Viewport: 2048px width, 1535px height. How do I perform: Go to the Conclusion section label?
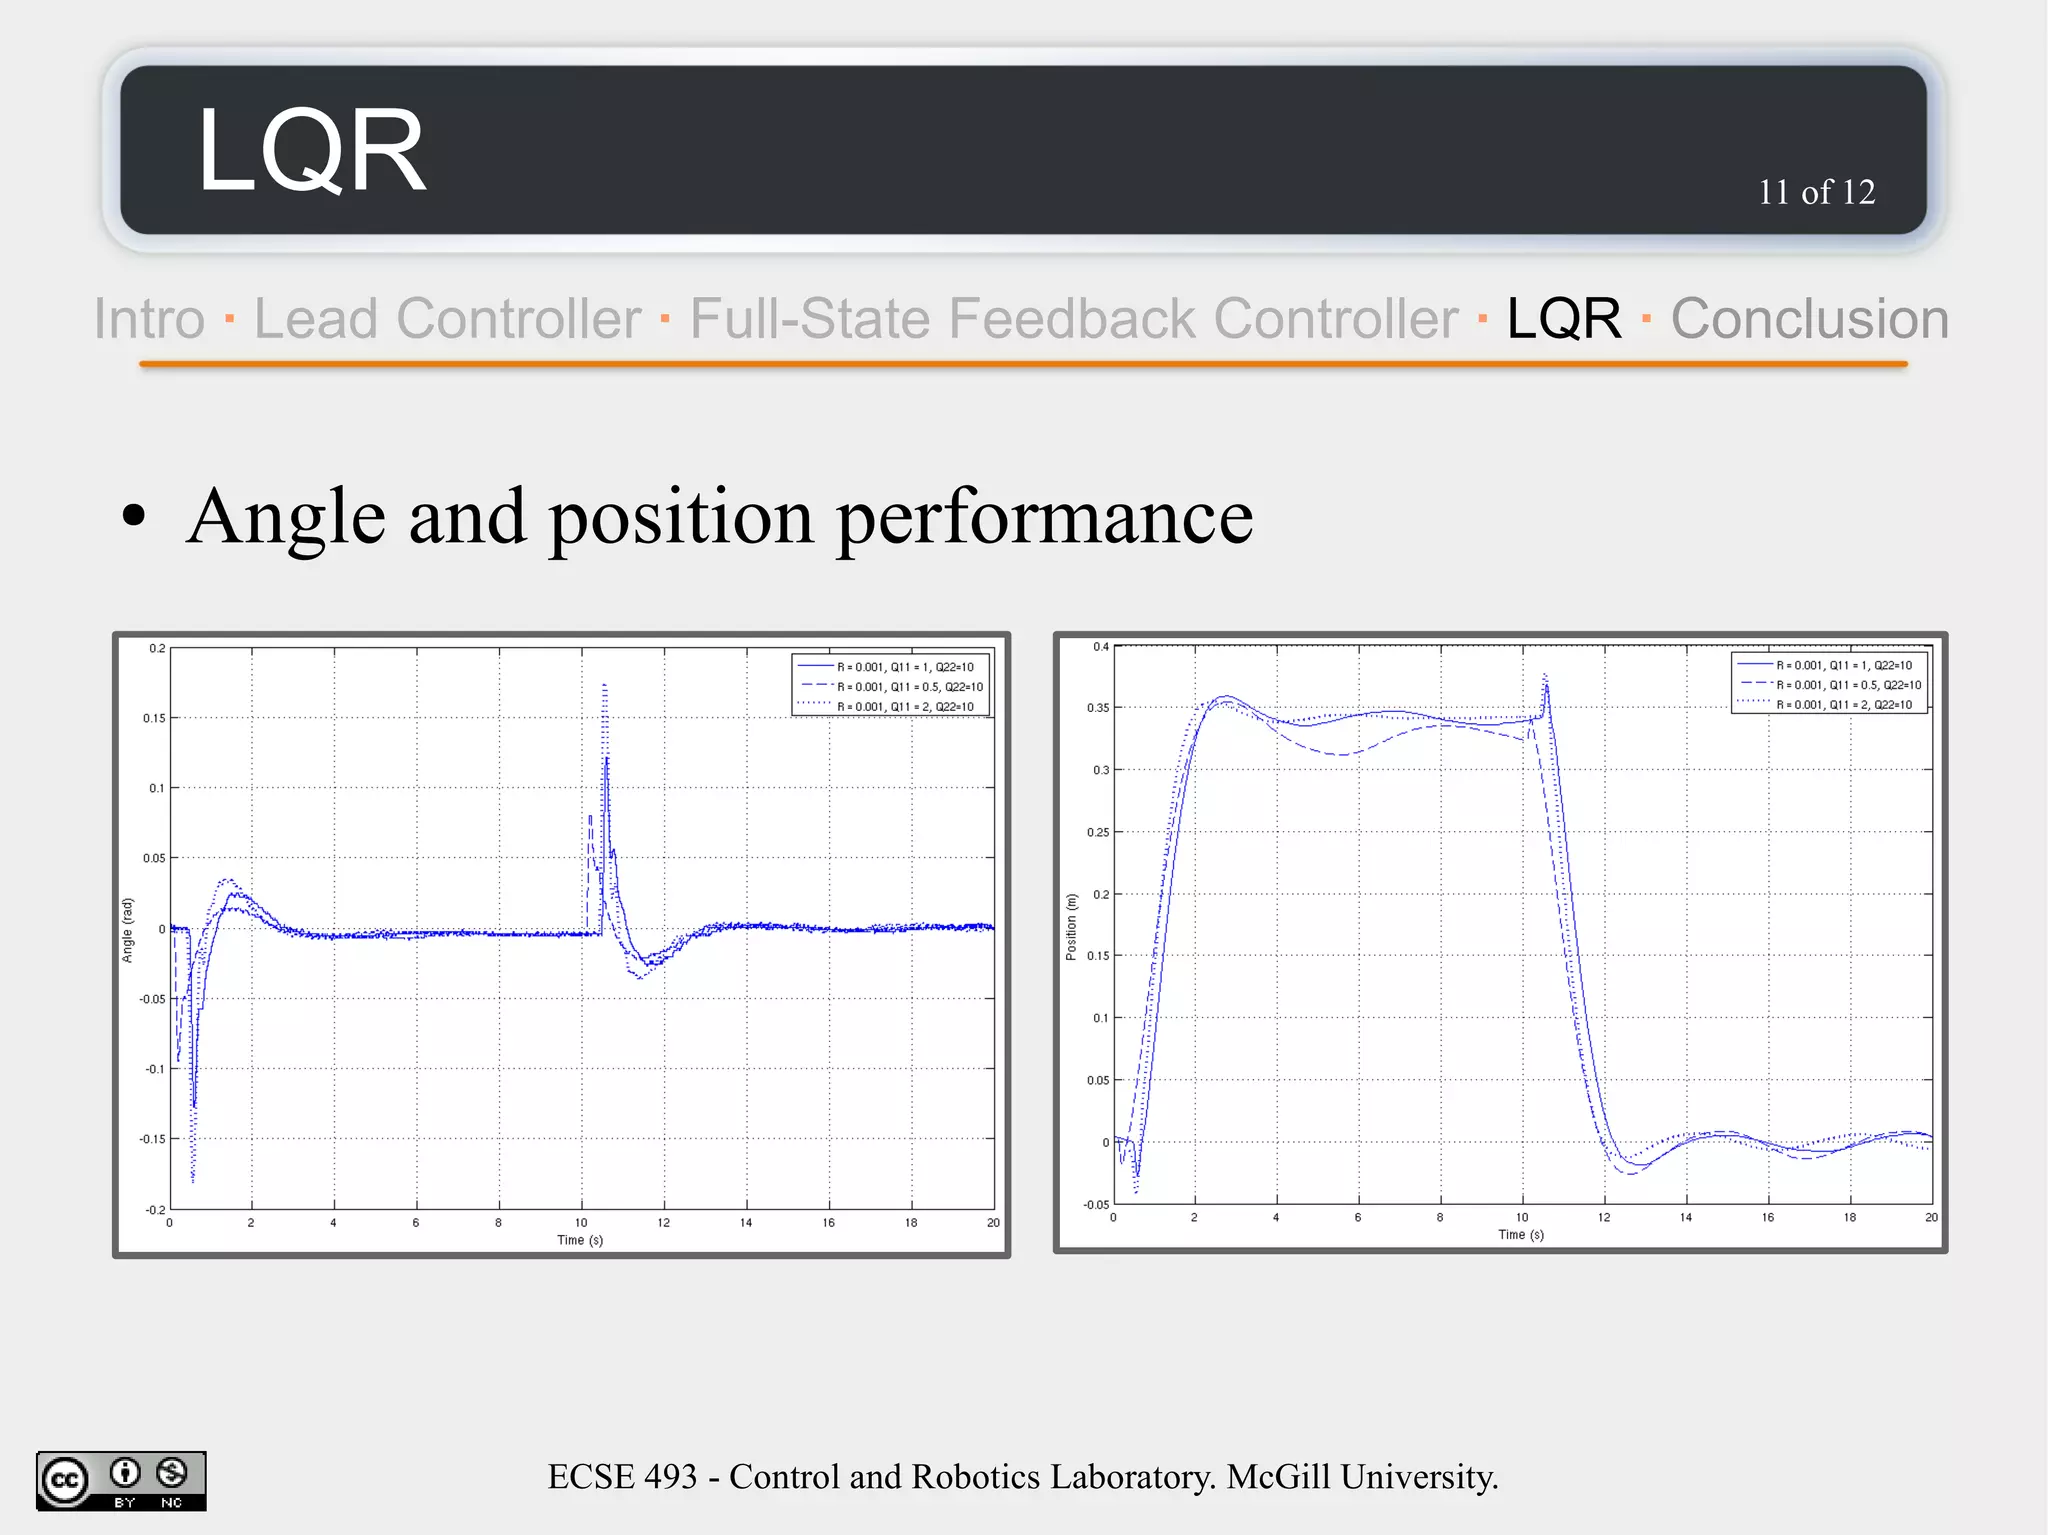click(1809, 319)
